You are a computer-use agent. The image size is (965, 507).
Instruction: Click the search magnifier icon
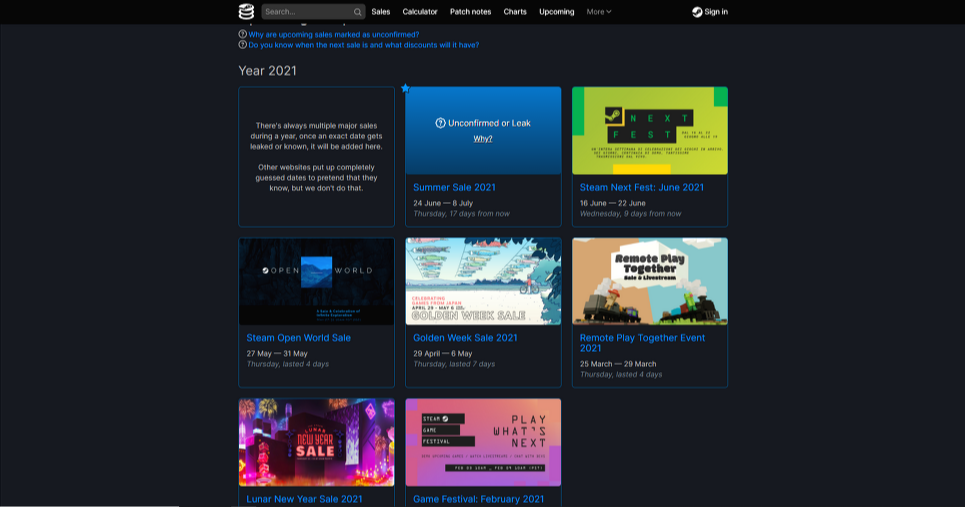click(x=358, y=12)
